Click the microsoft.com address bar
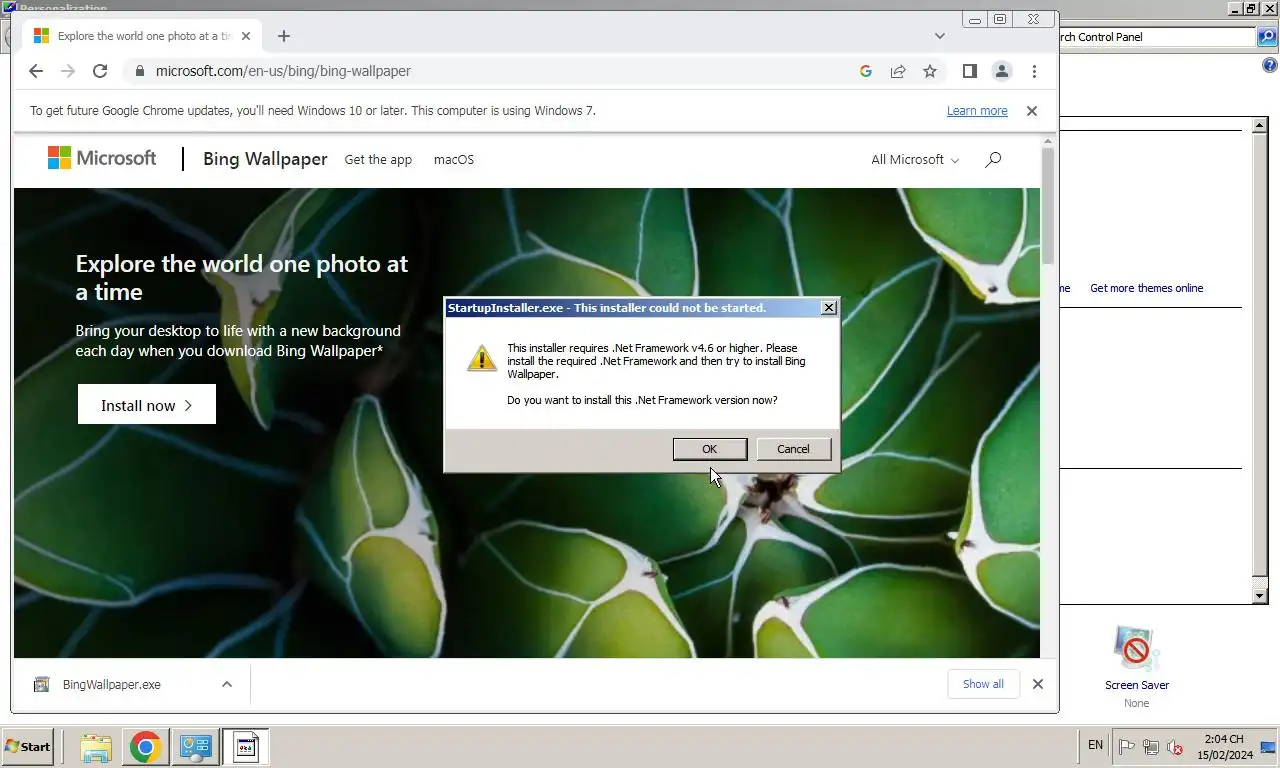 coord(490,71)
